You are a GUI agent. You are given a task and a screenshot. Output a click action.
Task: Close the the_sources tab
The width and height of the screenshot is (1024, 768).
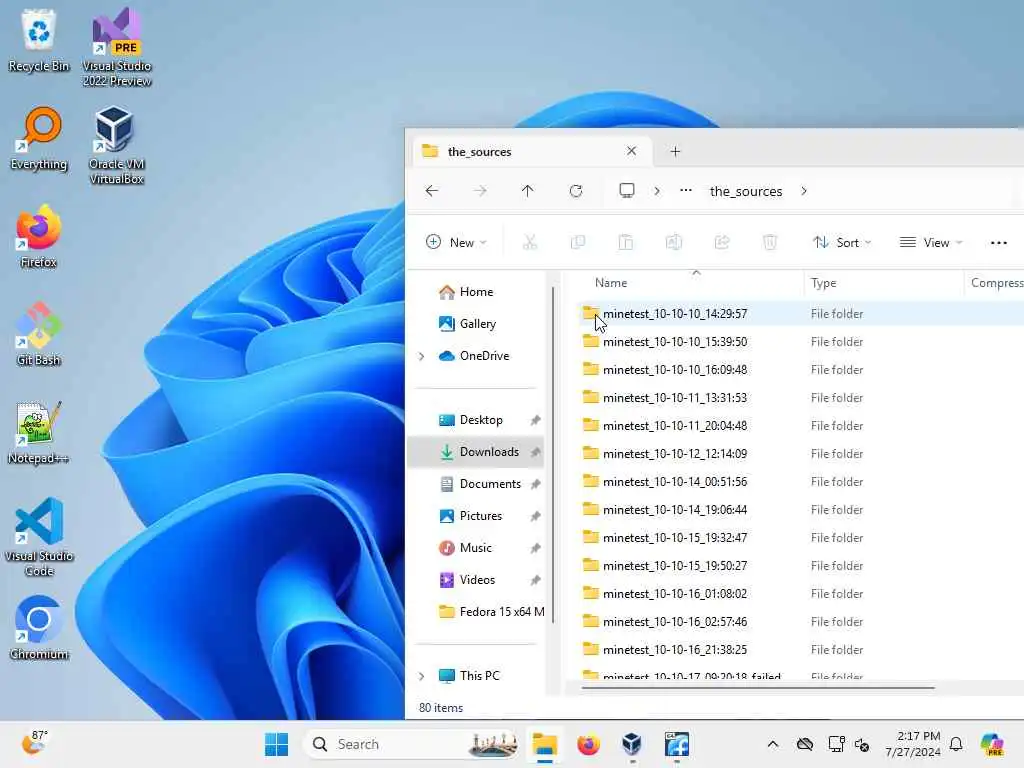(x=632, y=151)
